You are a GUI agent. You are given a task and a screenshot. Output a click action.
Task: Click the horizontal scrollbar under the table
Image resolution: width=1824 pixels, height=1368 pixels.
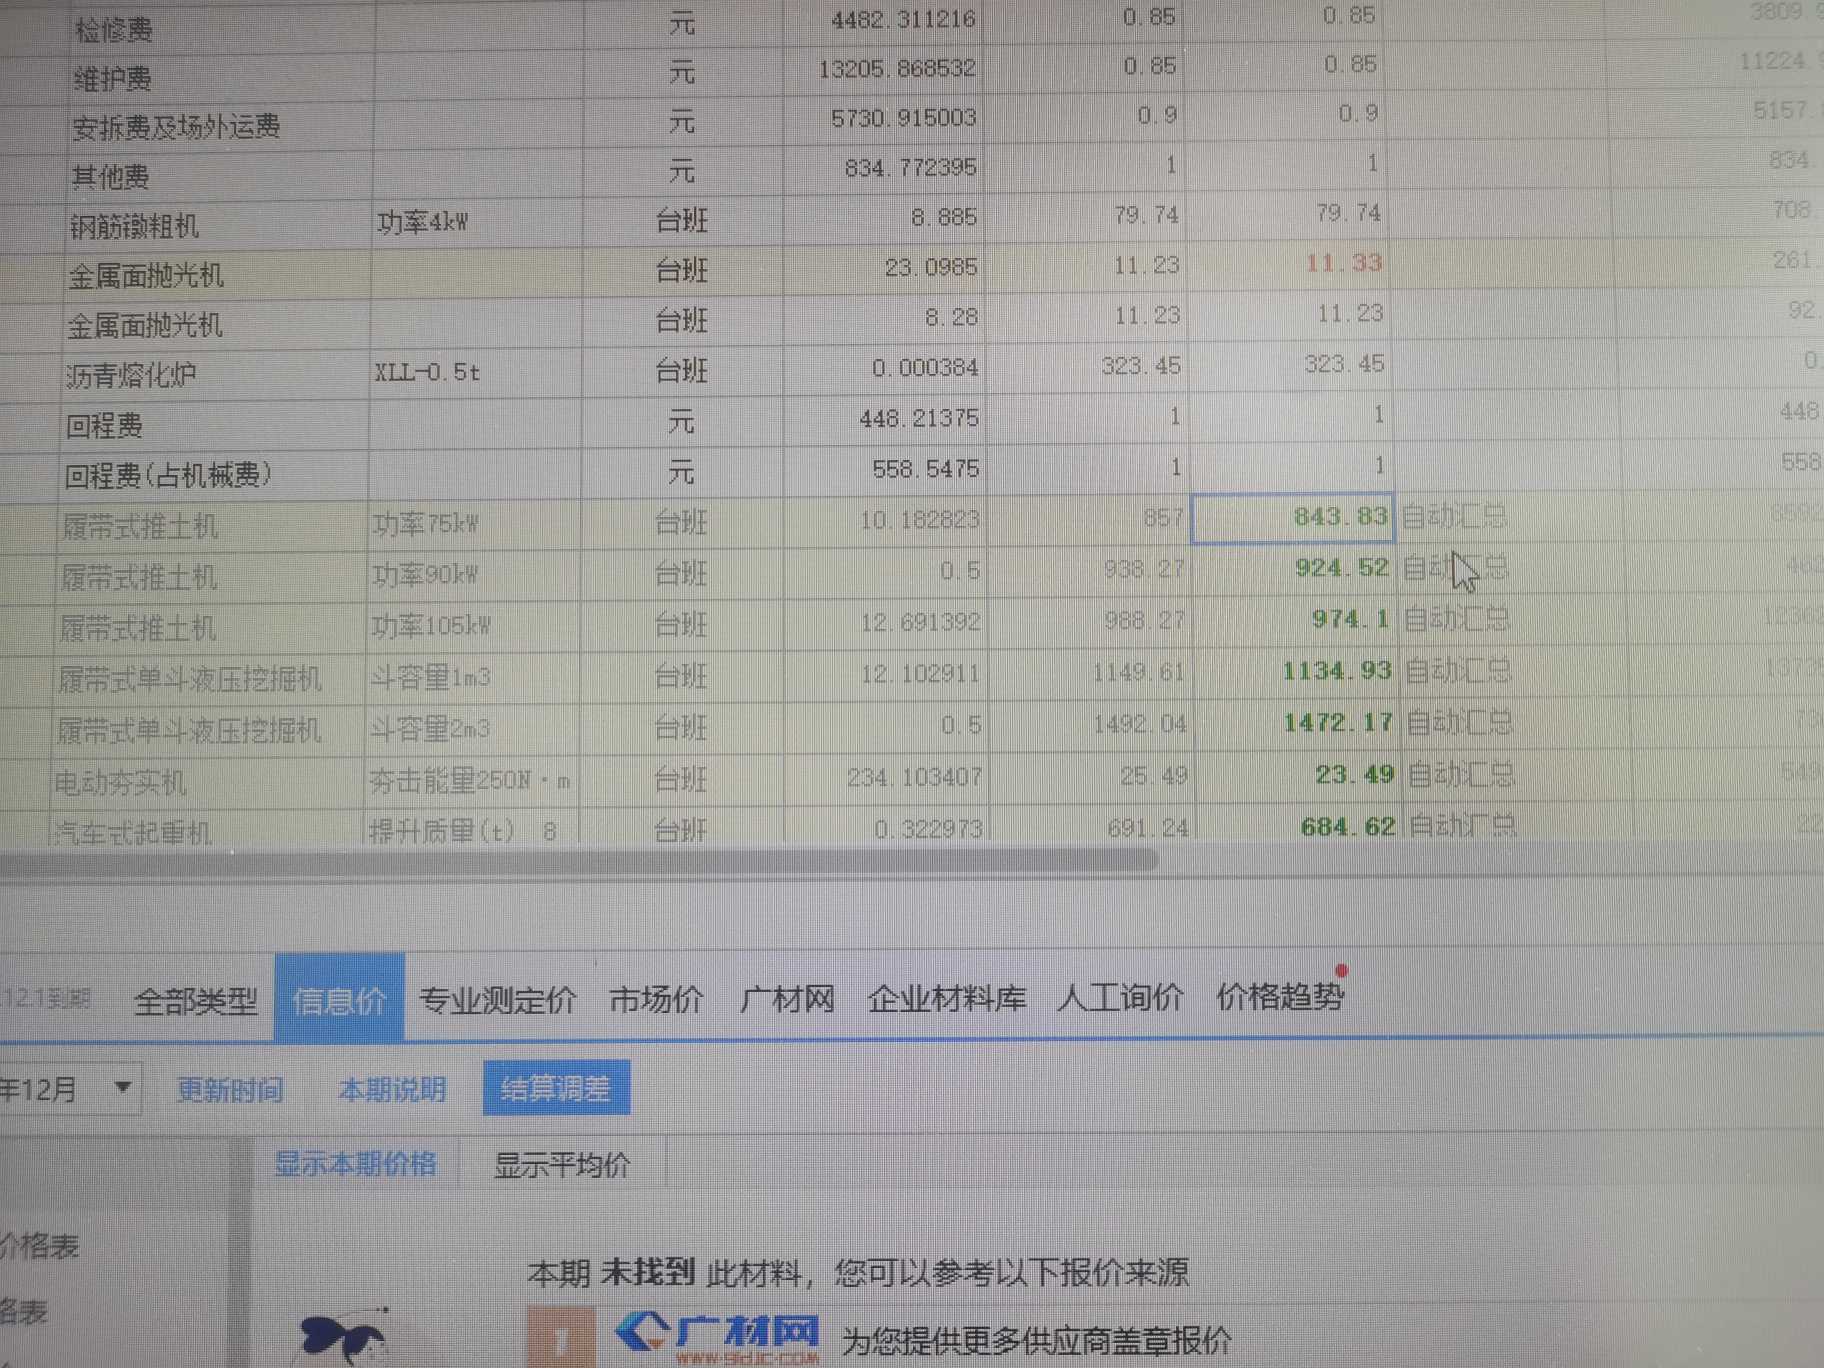pos(580,861)
